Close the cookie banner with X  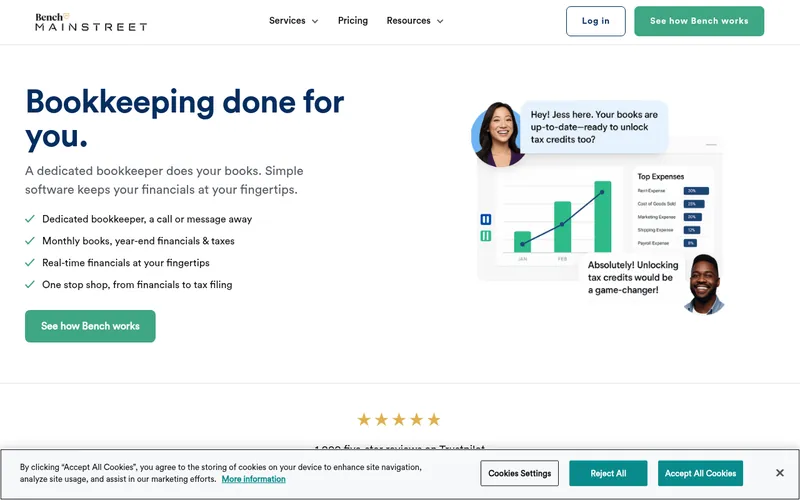[x=780, y=473]
